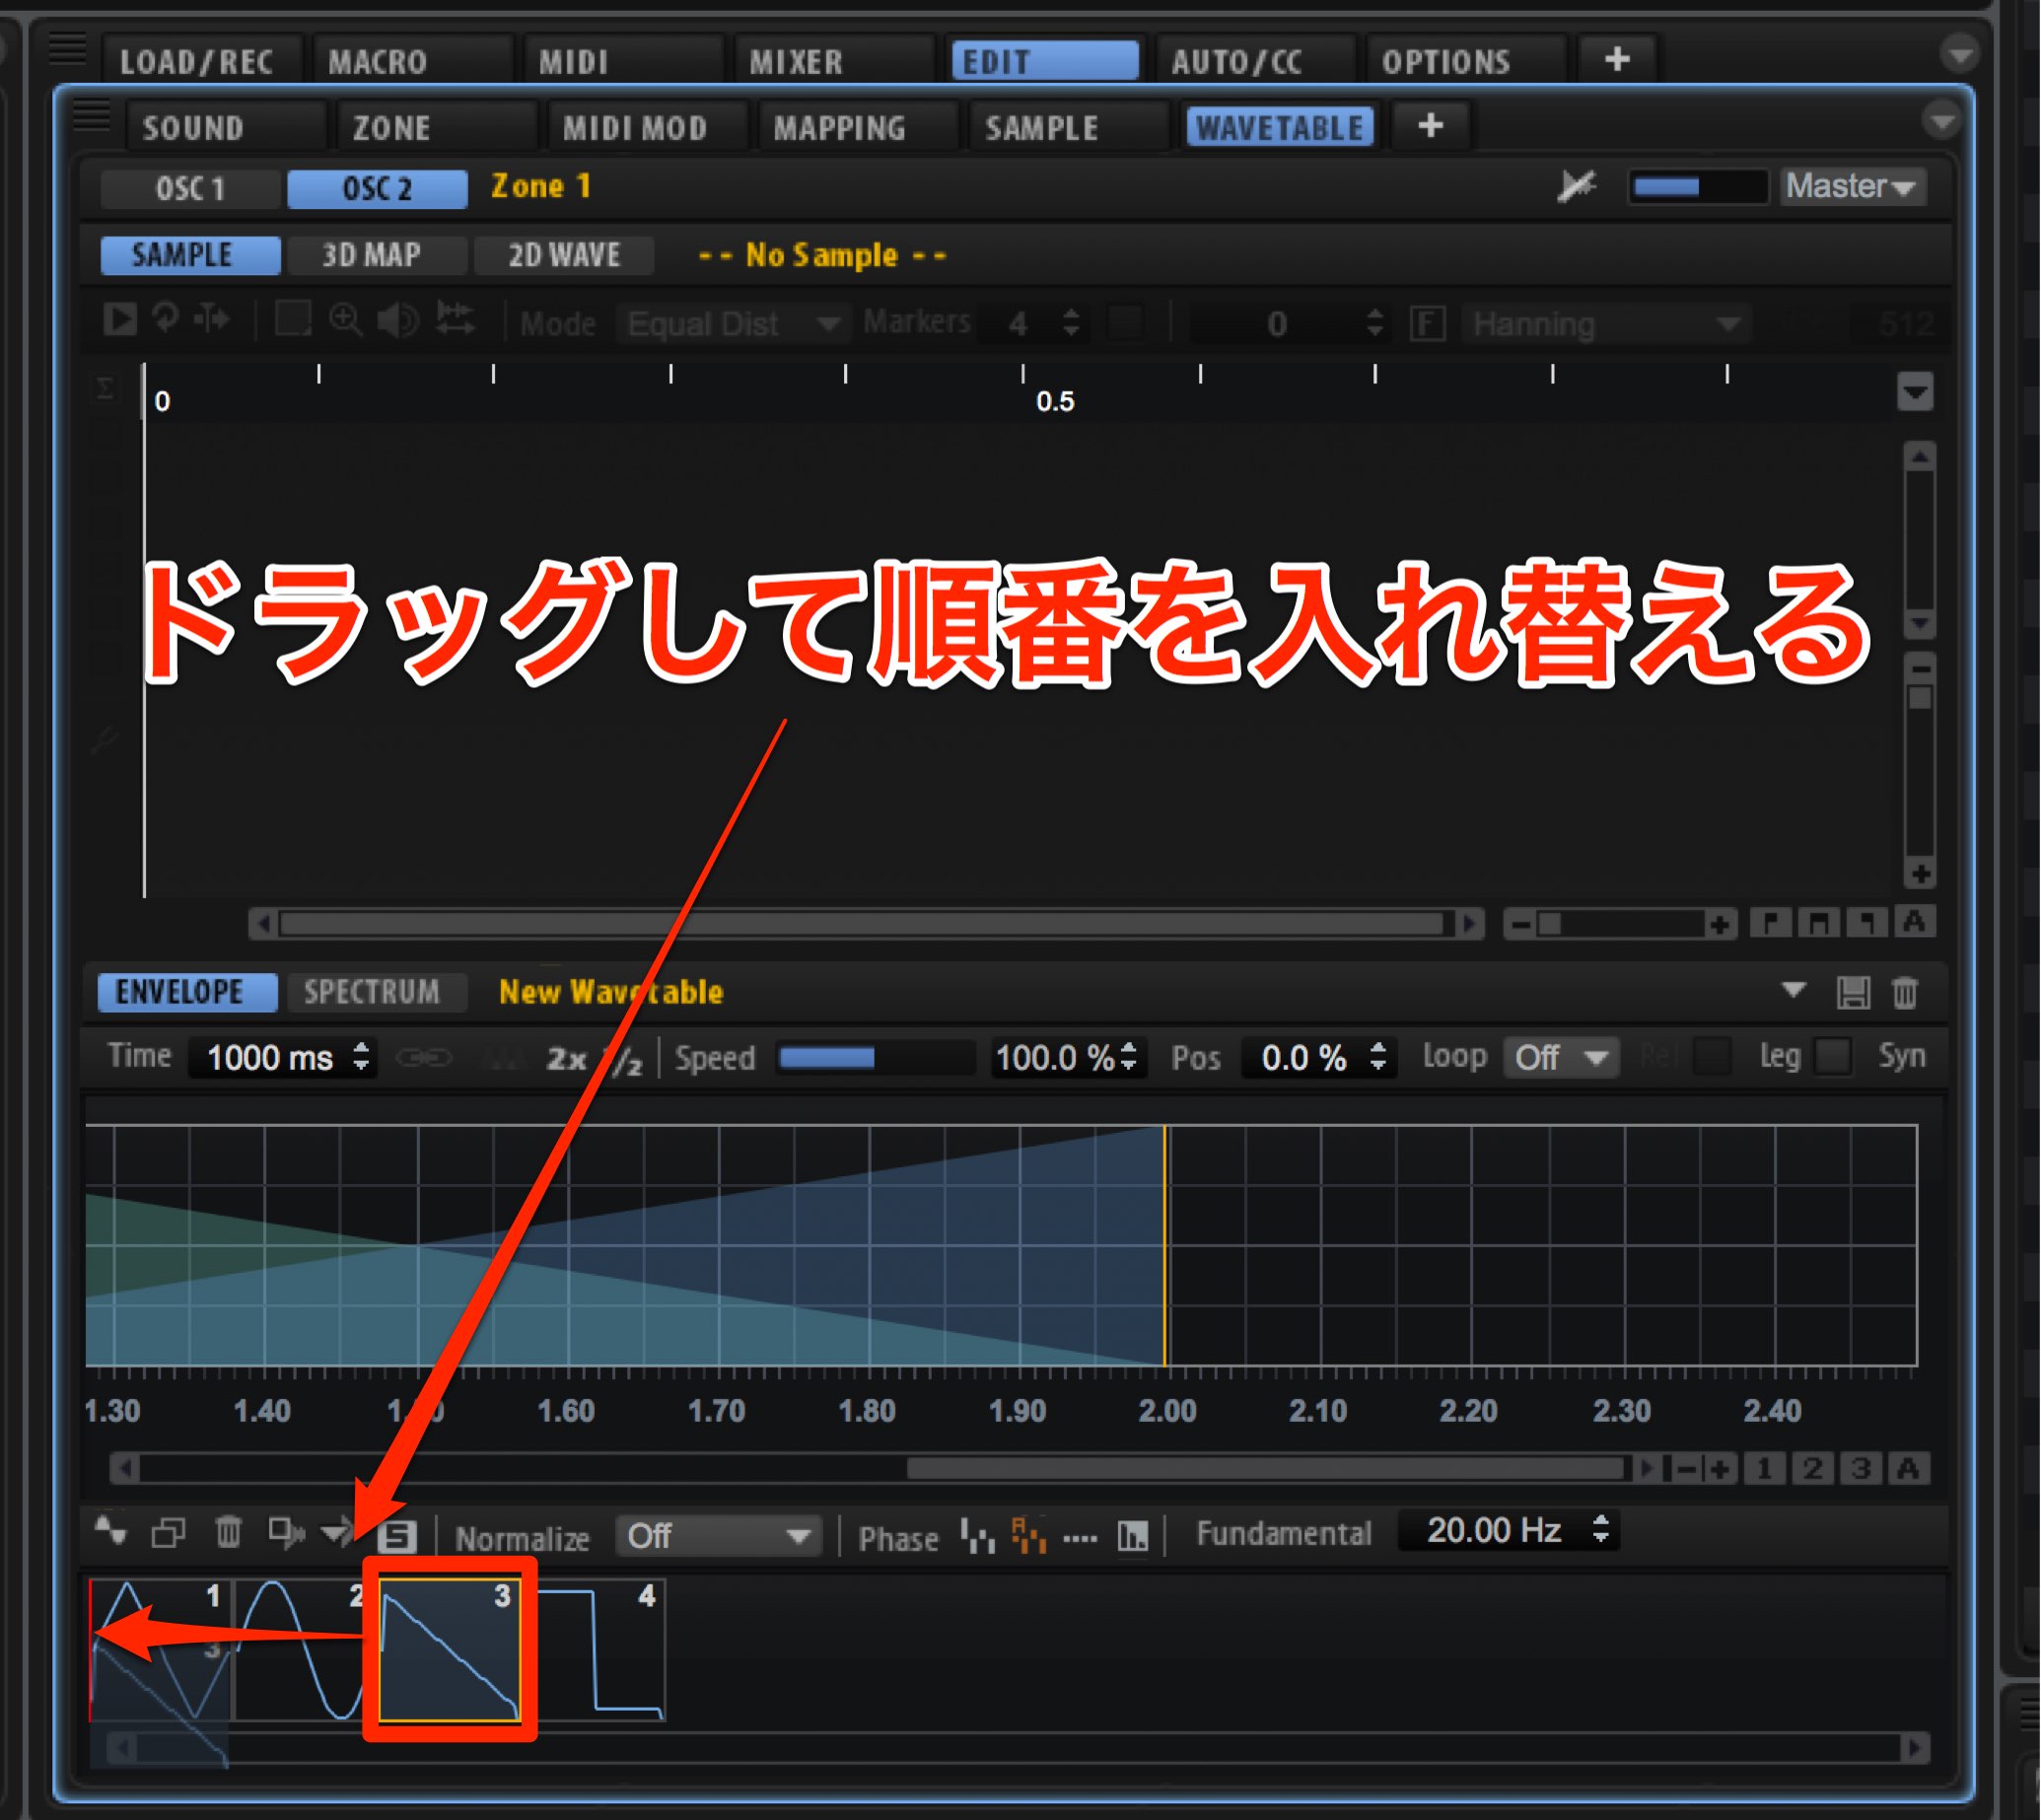This screenshot has width=2041, height=1820.
Task: Toggle the mute icon beside Master
Action: [x=1577, y=187]
